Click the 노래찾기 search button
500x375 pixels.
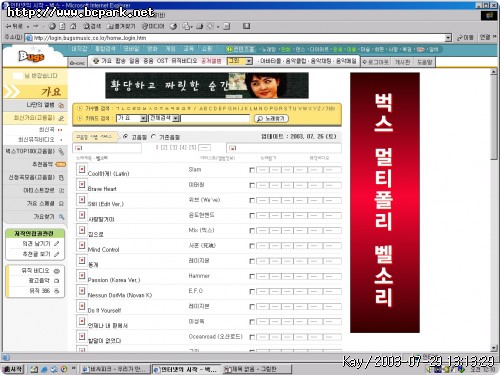pyautogui.click(x=271, y=119)
